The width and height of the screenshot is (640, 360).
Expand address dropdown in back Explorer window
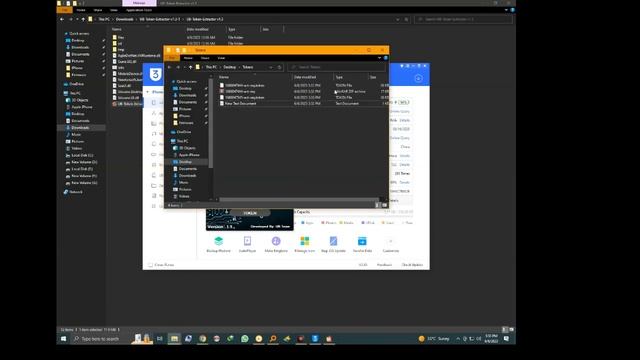click(398, 19)
